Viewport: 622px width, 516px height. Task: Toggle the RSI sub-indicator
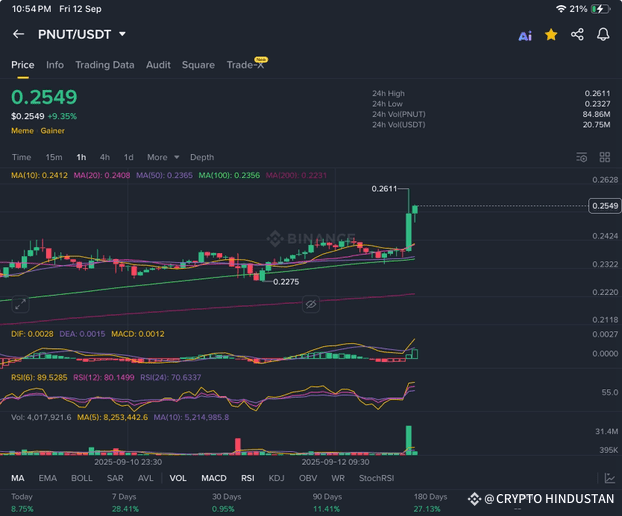(x=248, y=478)
